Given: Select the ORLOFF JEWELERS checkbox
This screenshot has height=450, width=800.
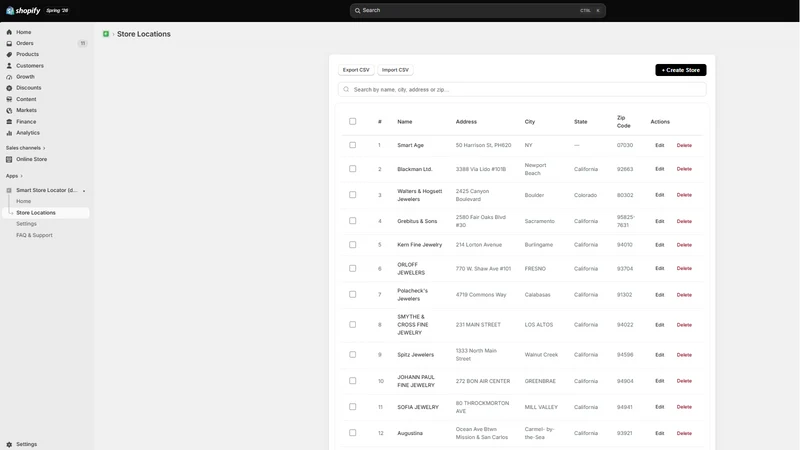Looking at the screenshot, I should point(353,268).
